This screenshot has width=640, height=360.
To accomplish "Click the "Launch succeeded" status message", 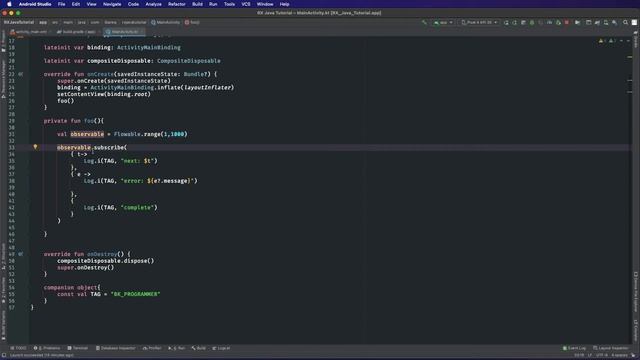I will (42, 355).
